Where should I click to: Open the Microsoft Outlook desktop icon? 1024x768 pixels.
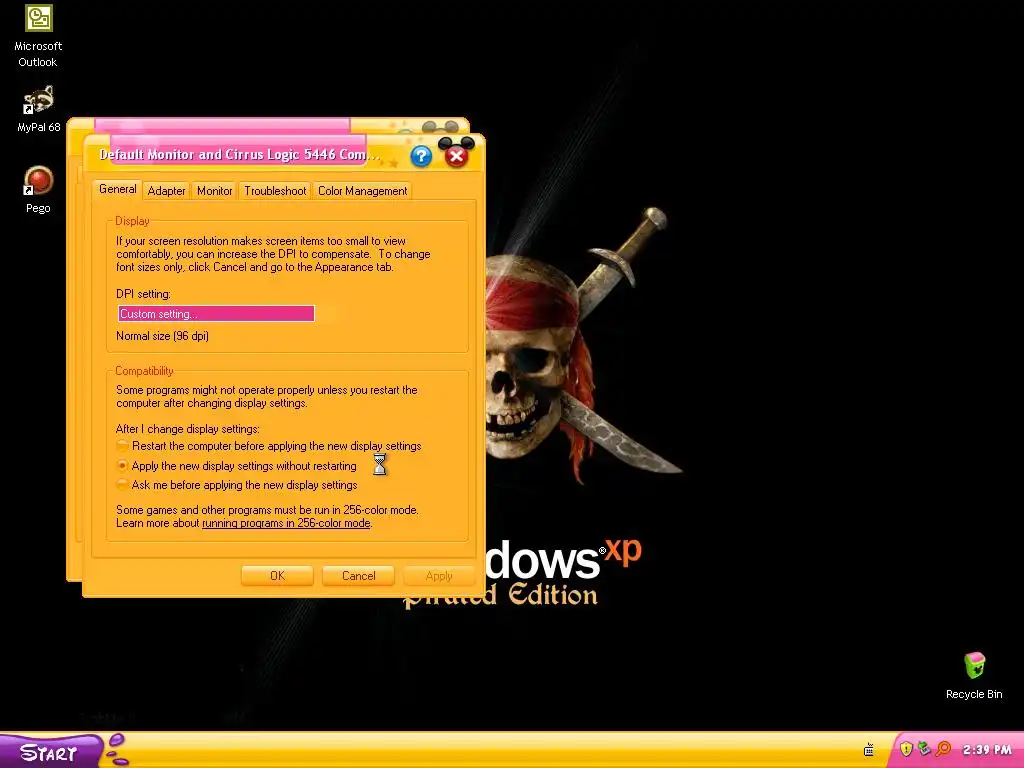pyautogui.click(x=38, y=35)
